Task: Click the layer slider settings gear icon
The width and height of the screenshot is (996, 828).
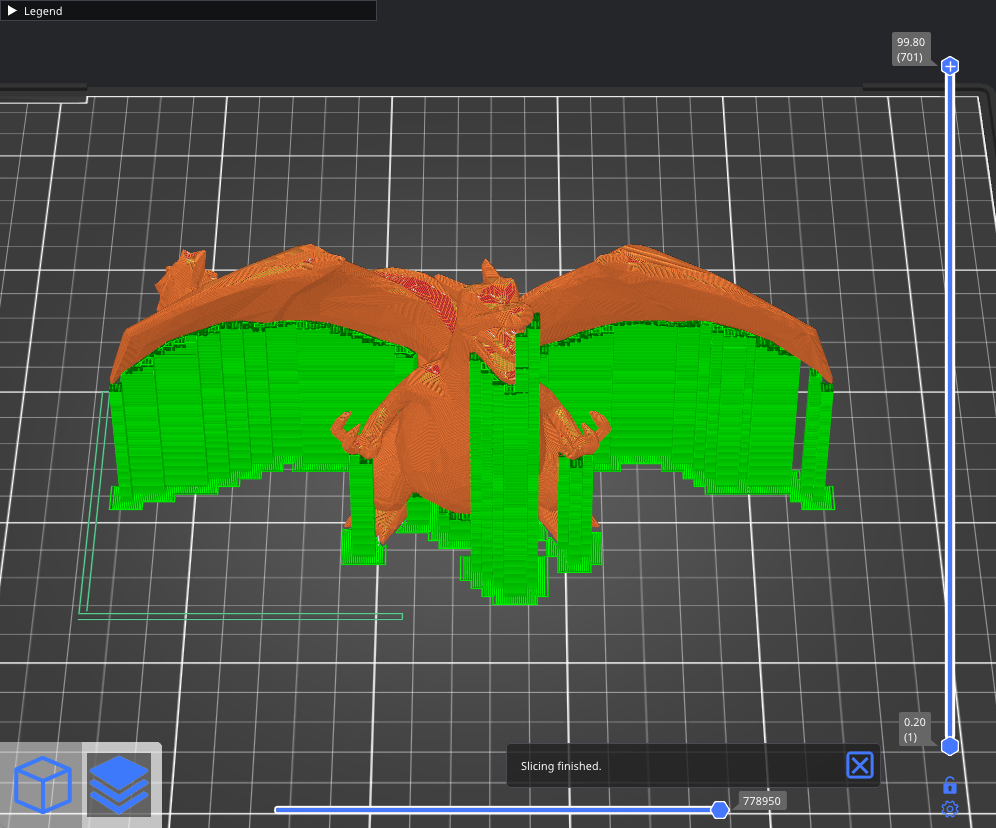Action: pyautogui.click(x=950, y=809)
